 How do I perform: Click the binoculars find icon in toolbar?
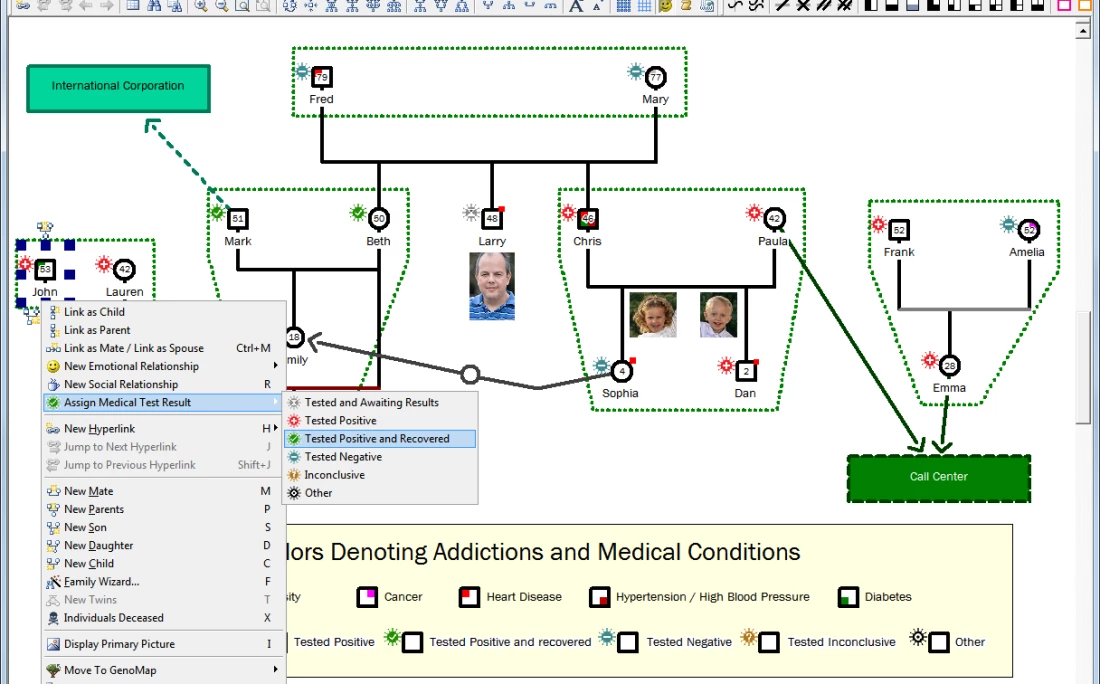point(155,5)
